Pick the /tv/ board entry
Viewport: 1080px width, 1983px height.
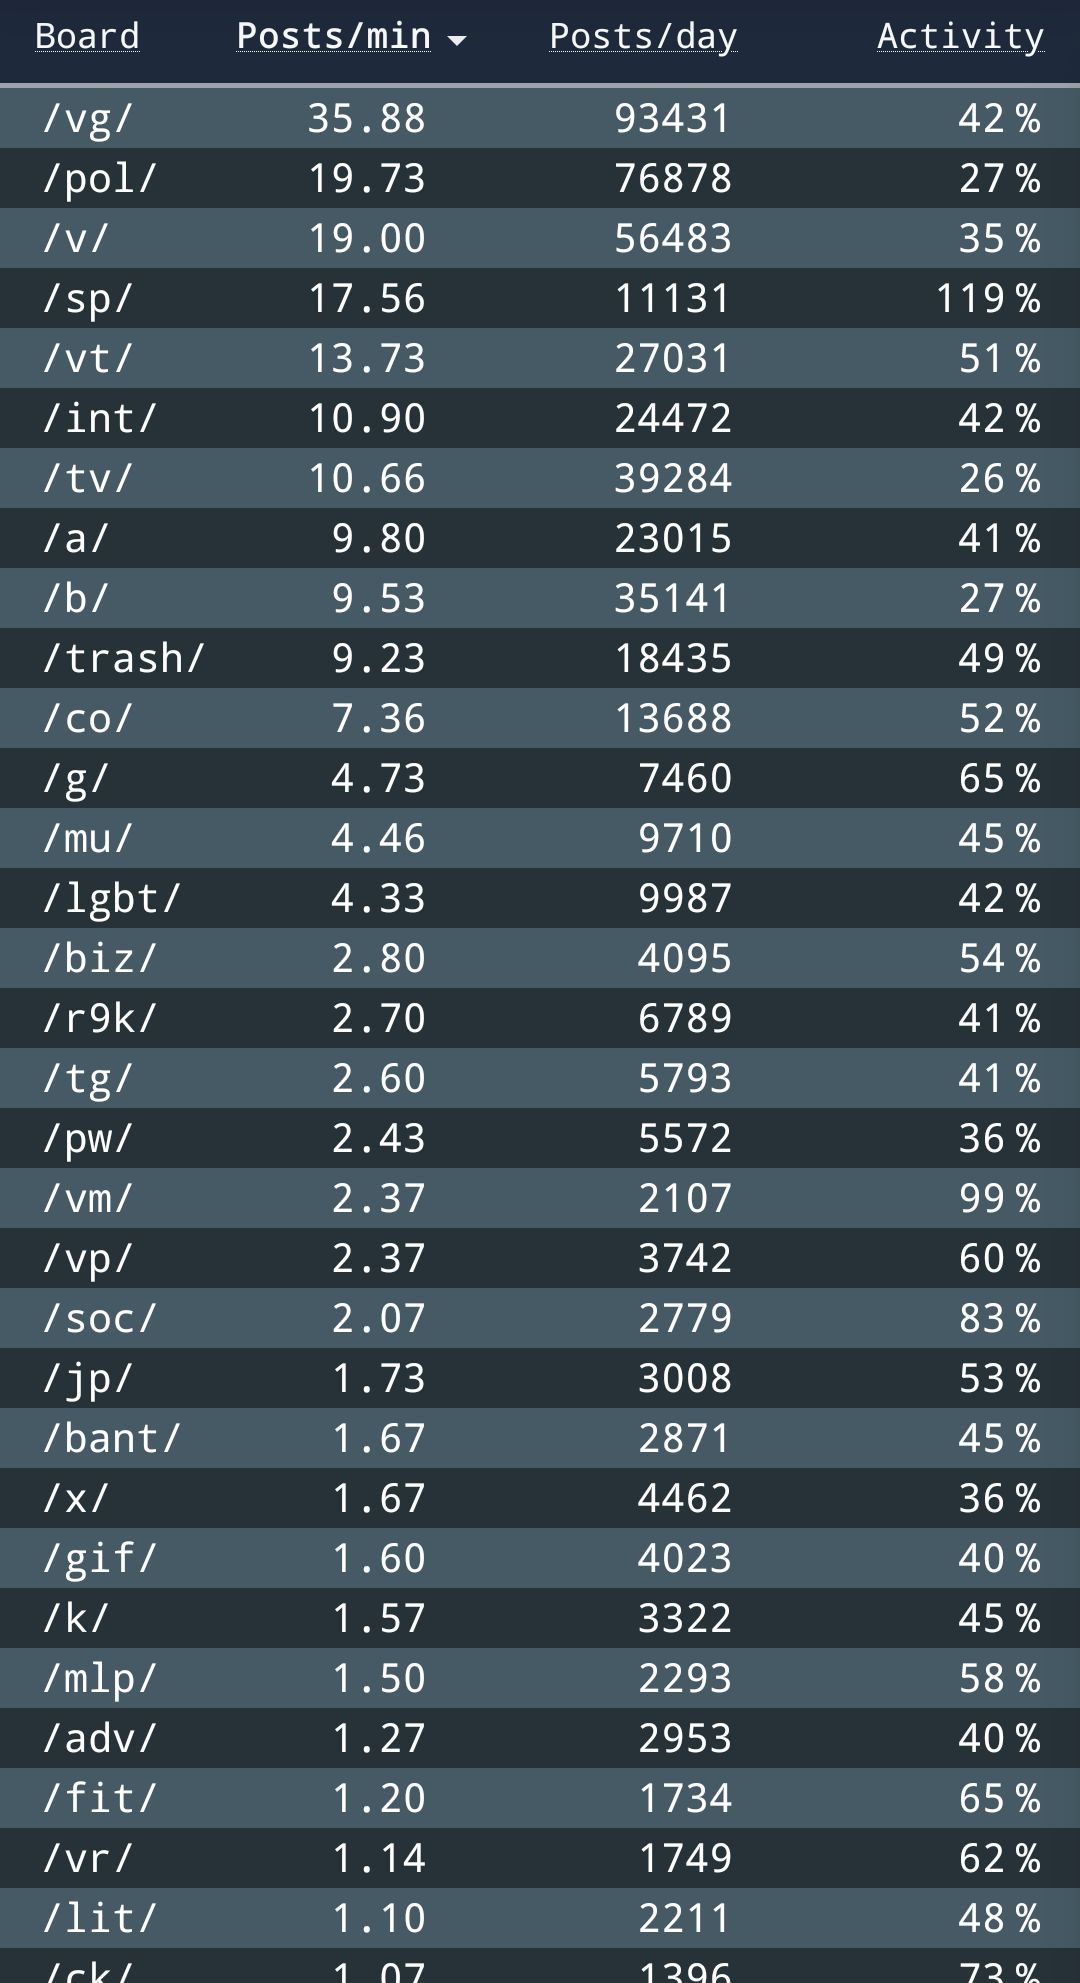coord(87,479)
